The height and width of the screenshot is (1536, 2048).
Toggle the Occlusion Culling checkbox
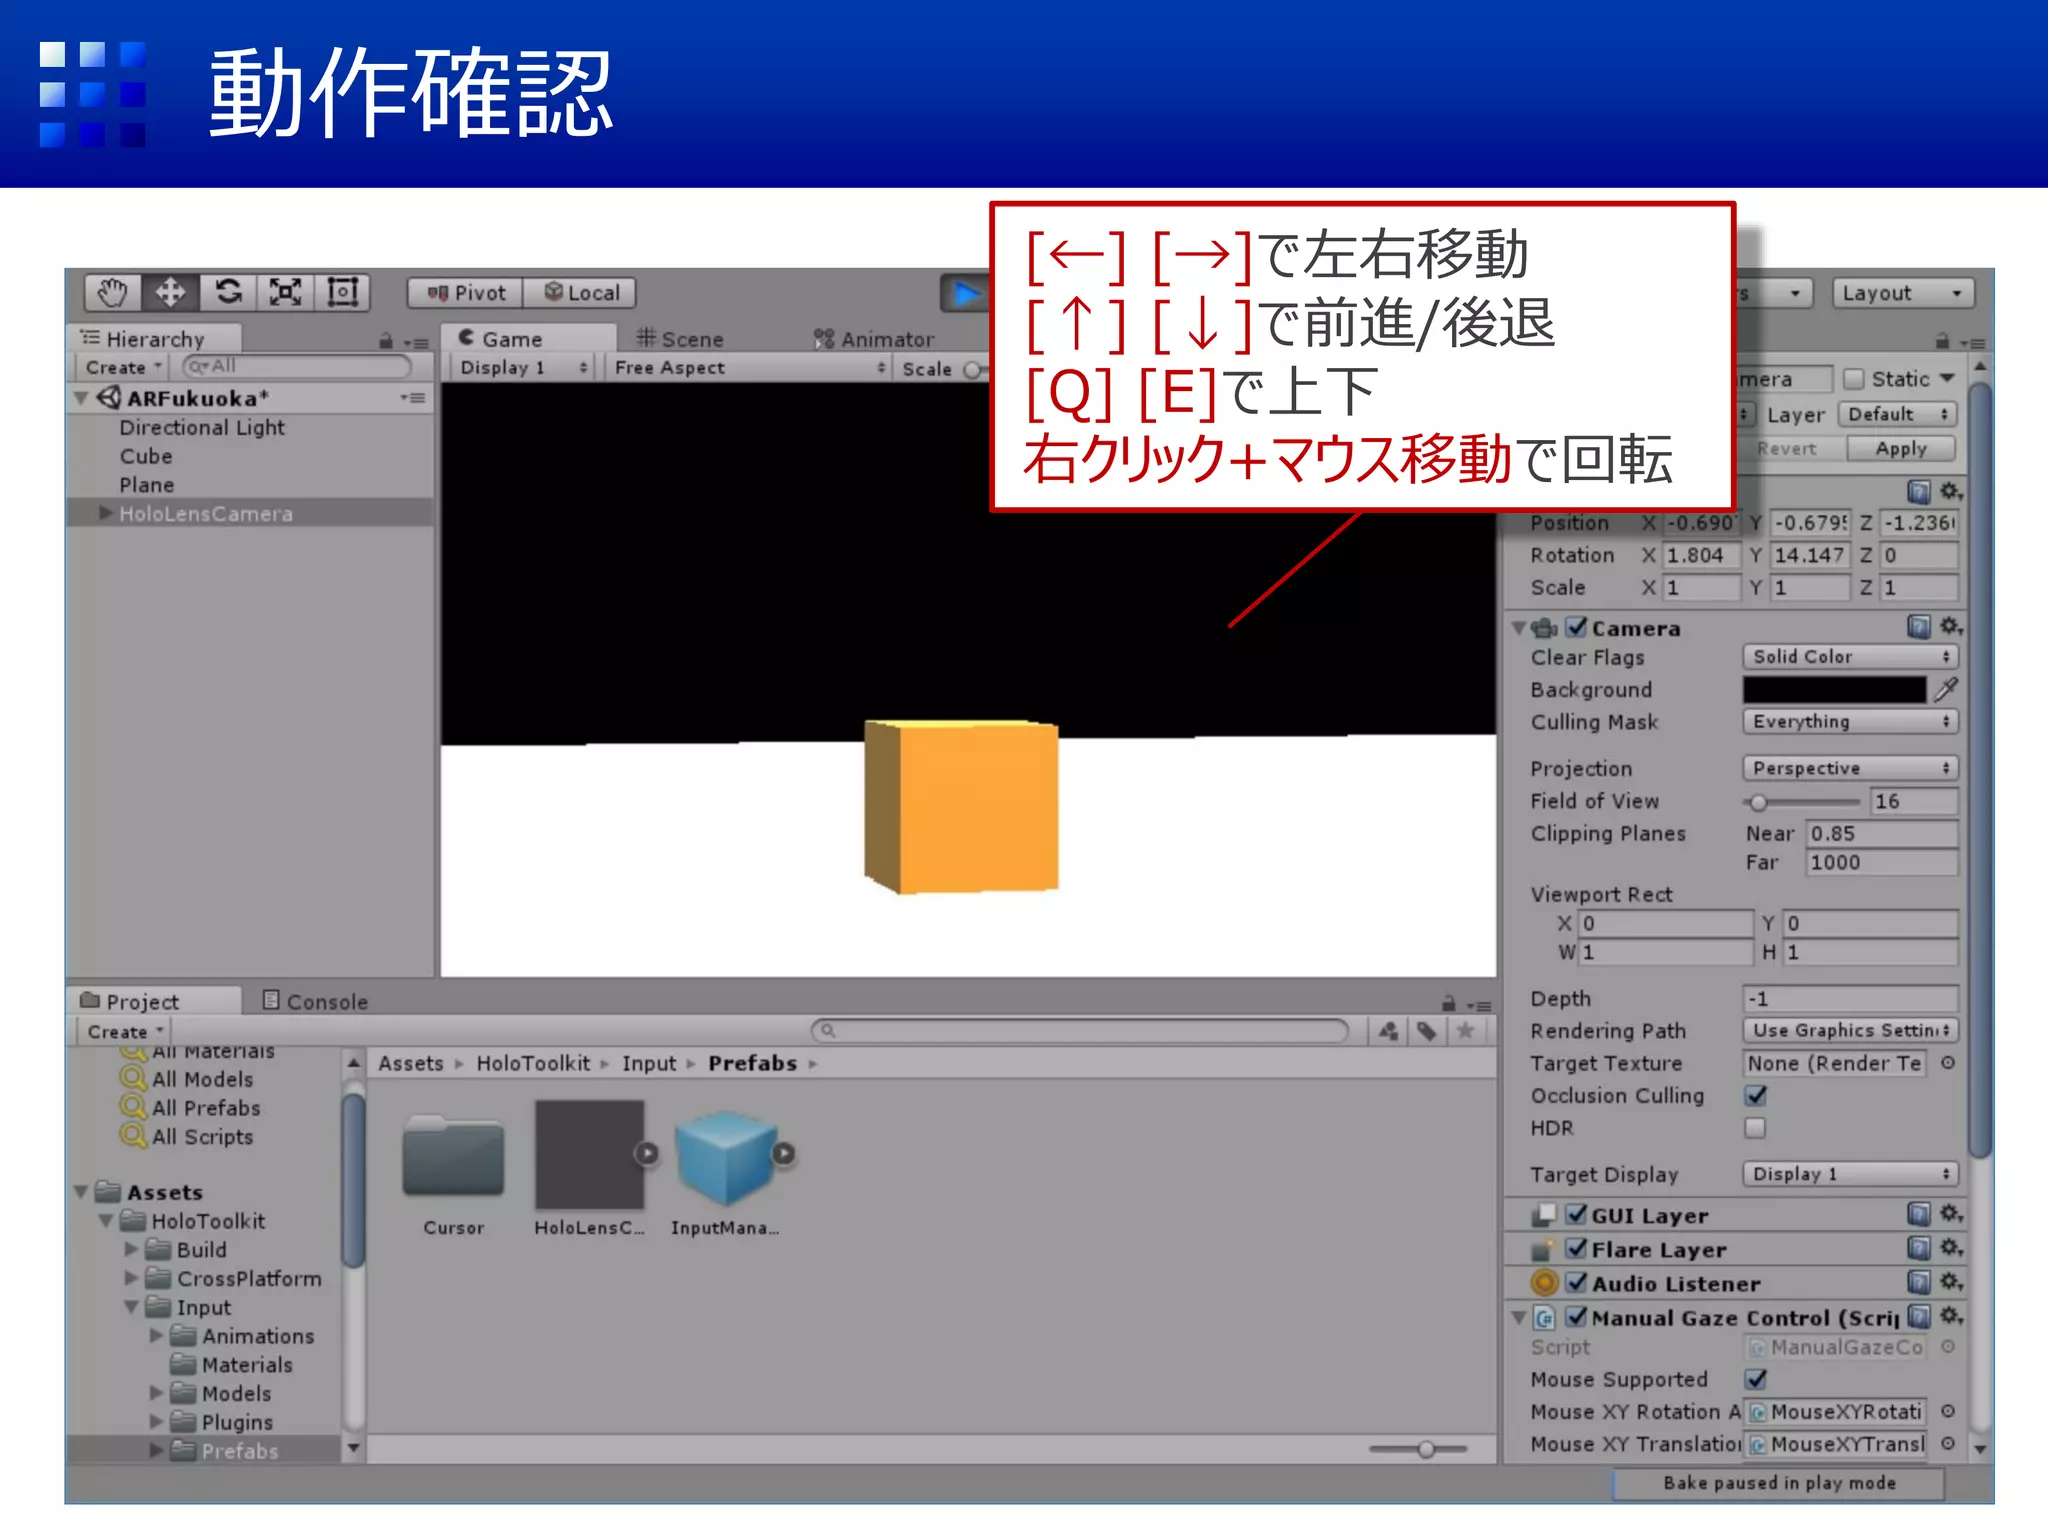(x=1755, y=1095)
